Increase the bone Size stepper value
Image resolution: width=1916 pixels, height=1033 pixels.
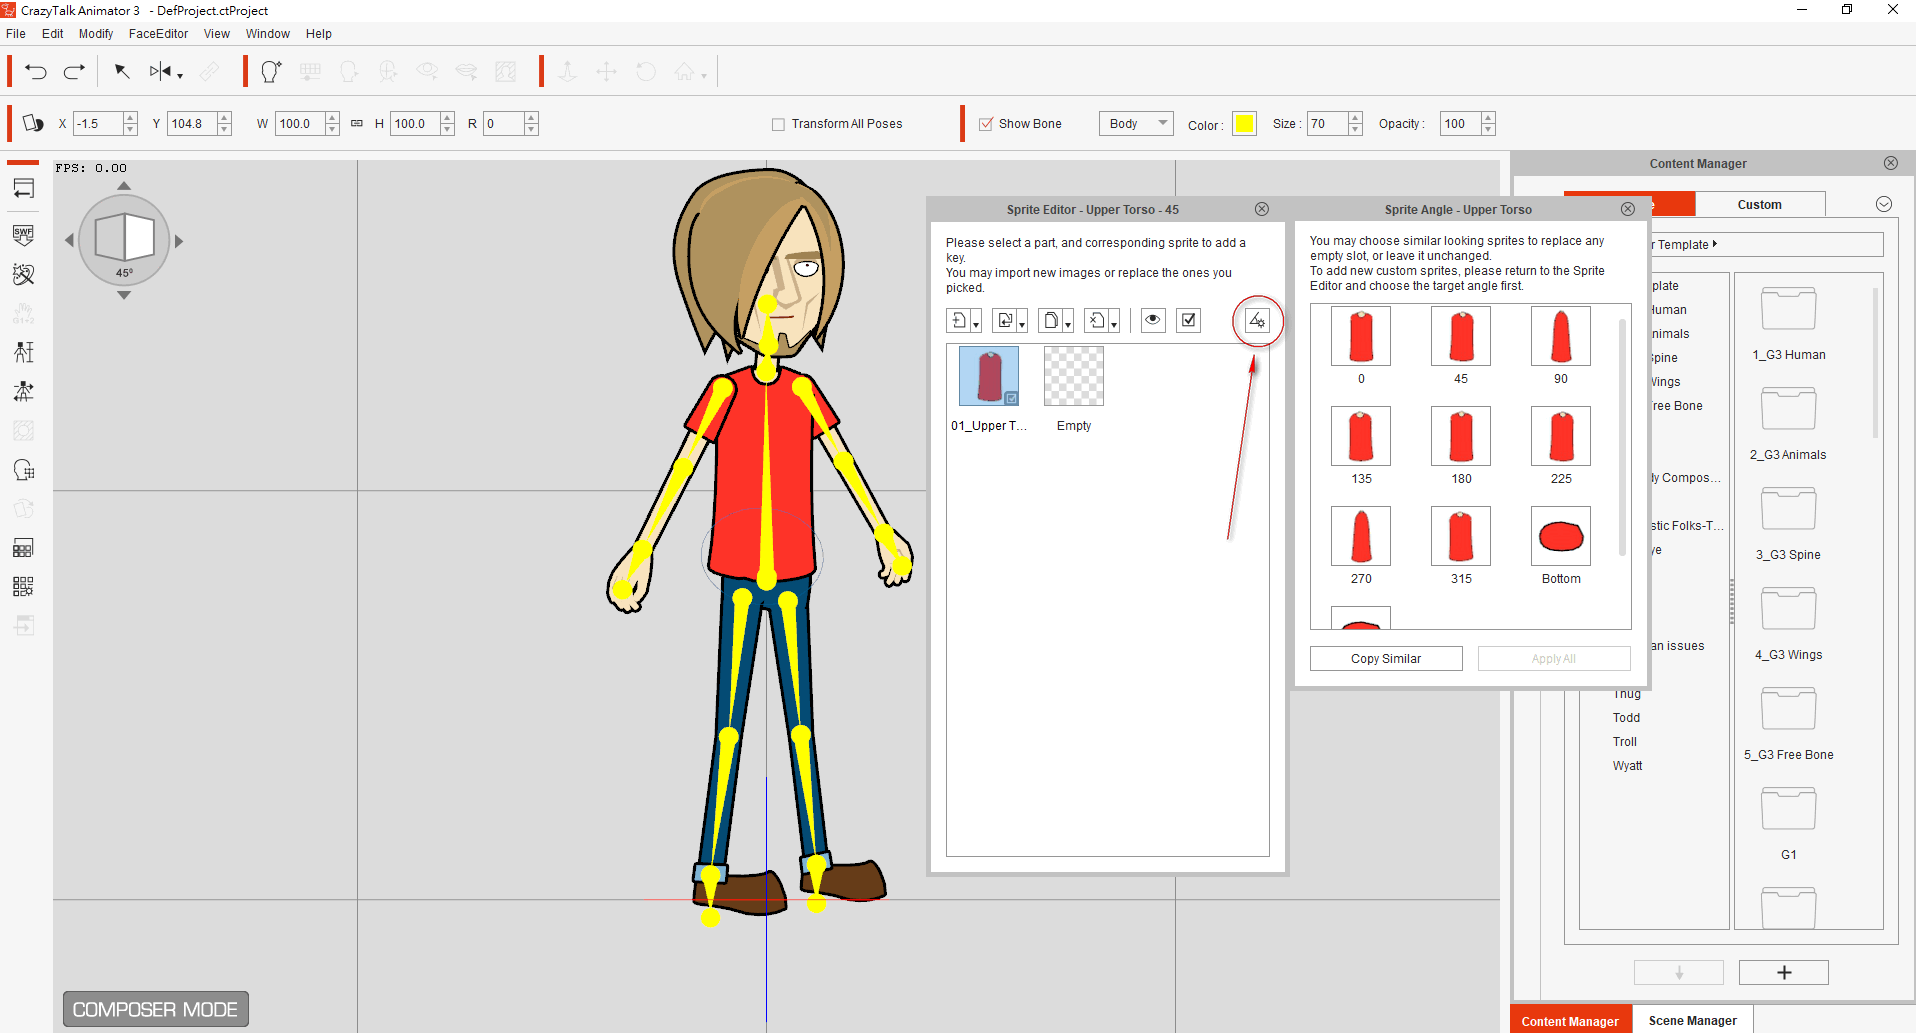tap(1355, 118)
